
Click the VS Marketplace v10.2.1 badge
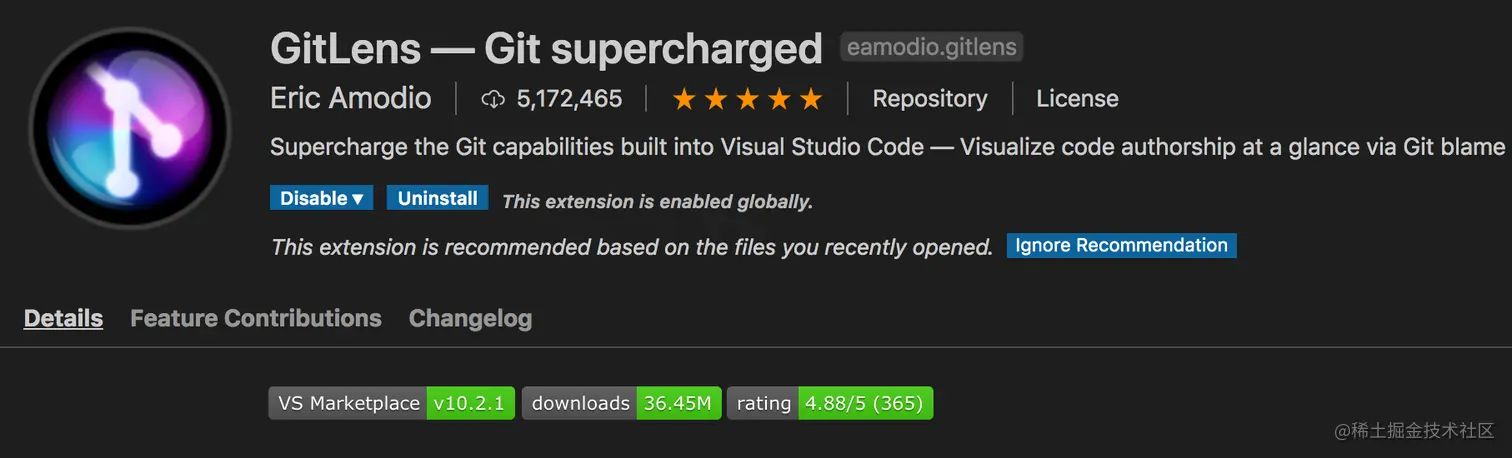pos(392,403)
